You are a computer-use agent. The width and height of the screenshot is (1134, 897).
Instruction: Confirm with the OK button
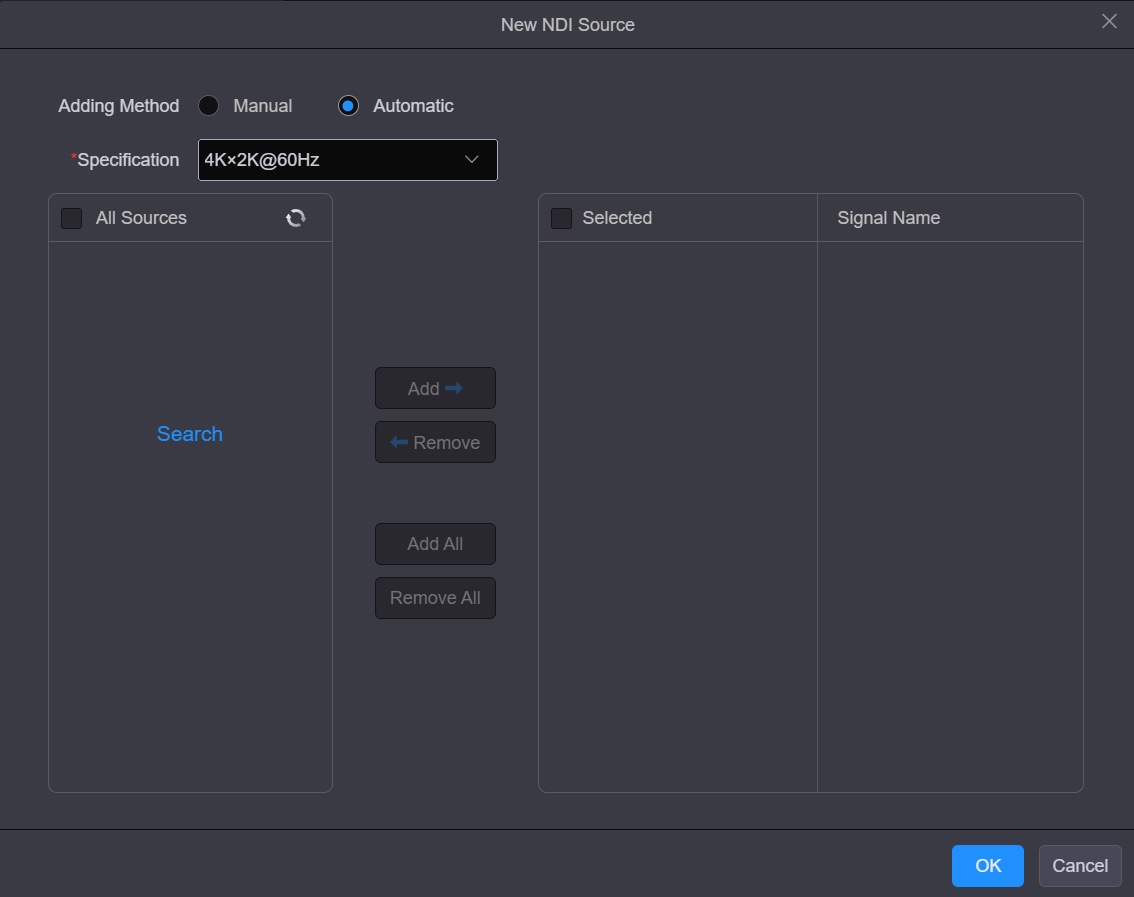[987, 865]
